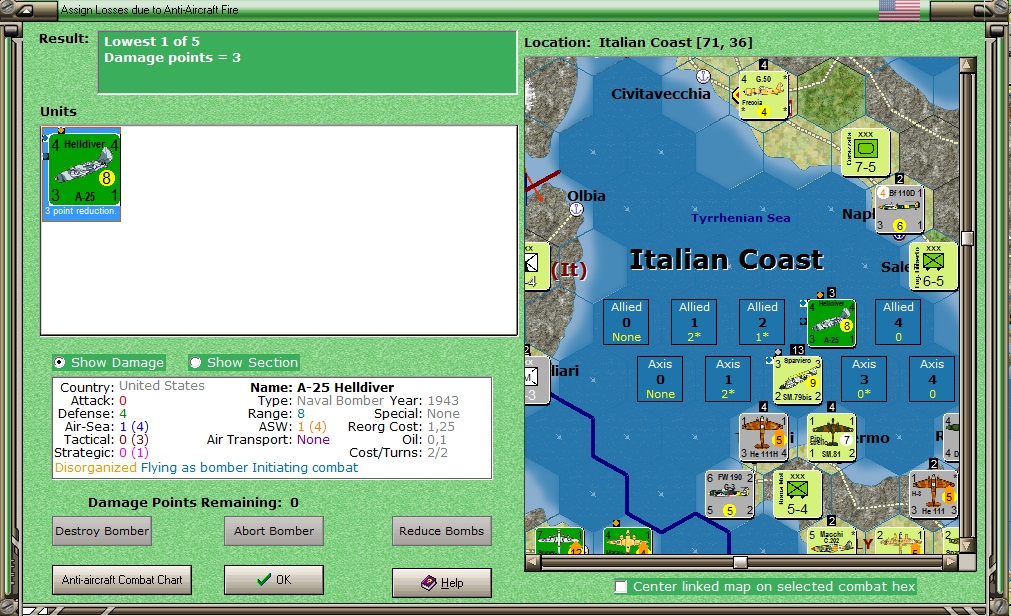1011x616 pixels.
Task: Click the Allied 1 sea box section
Action: [694, 322]
